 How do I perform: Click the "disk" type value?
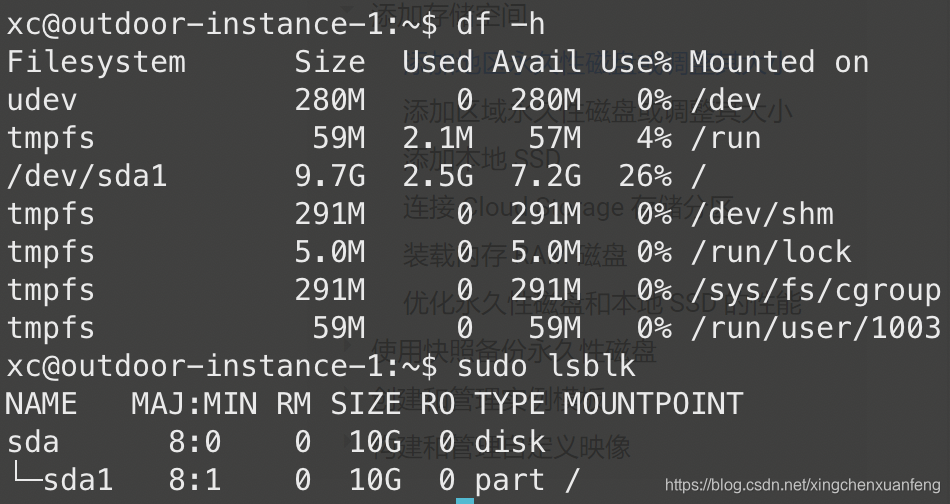click(510, 442)
